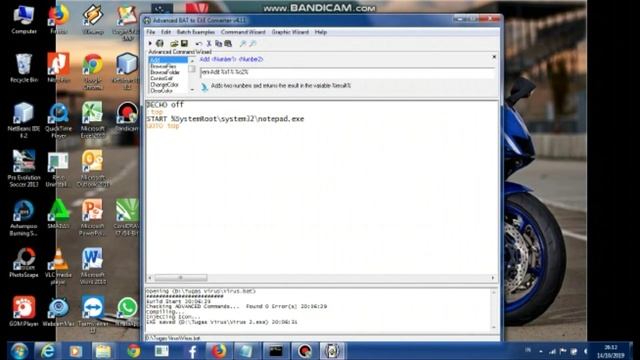The image size is (640, 360).
Task: Click the Cut (scissors) toolbar icon
Action: coord(209,43)
